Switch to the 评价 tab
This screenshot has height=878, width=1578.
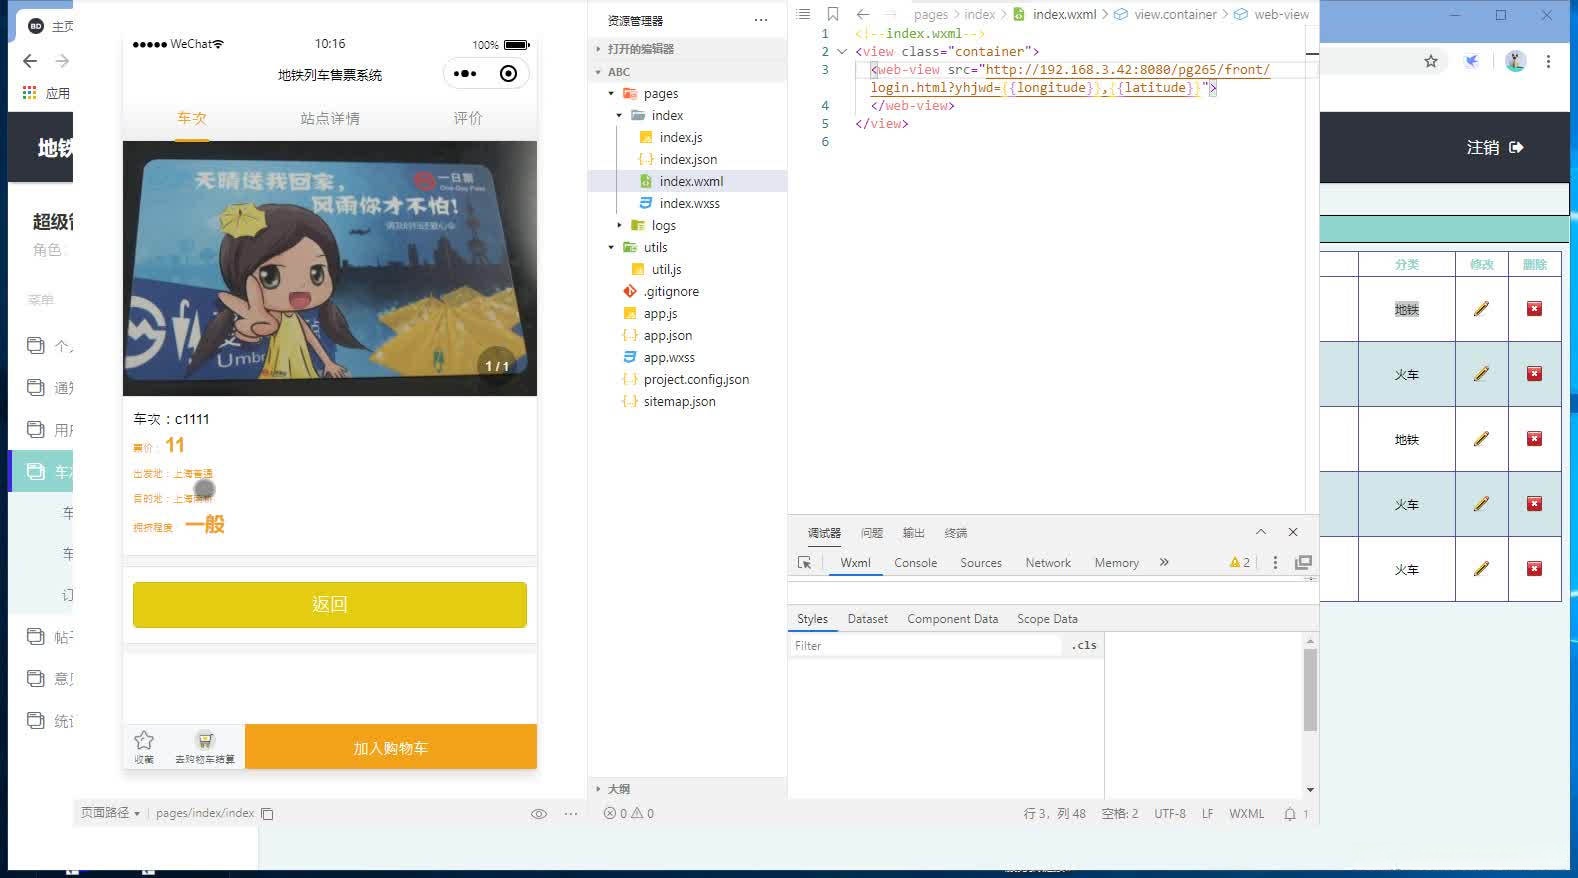468,118
